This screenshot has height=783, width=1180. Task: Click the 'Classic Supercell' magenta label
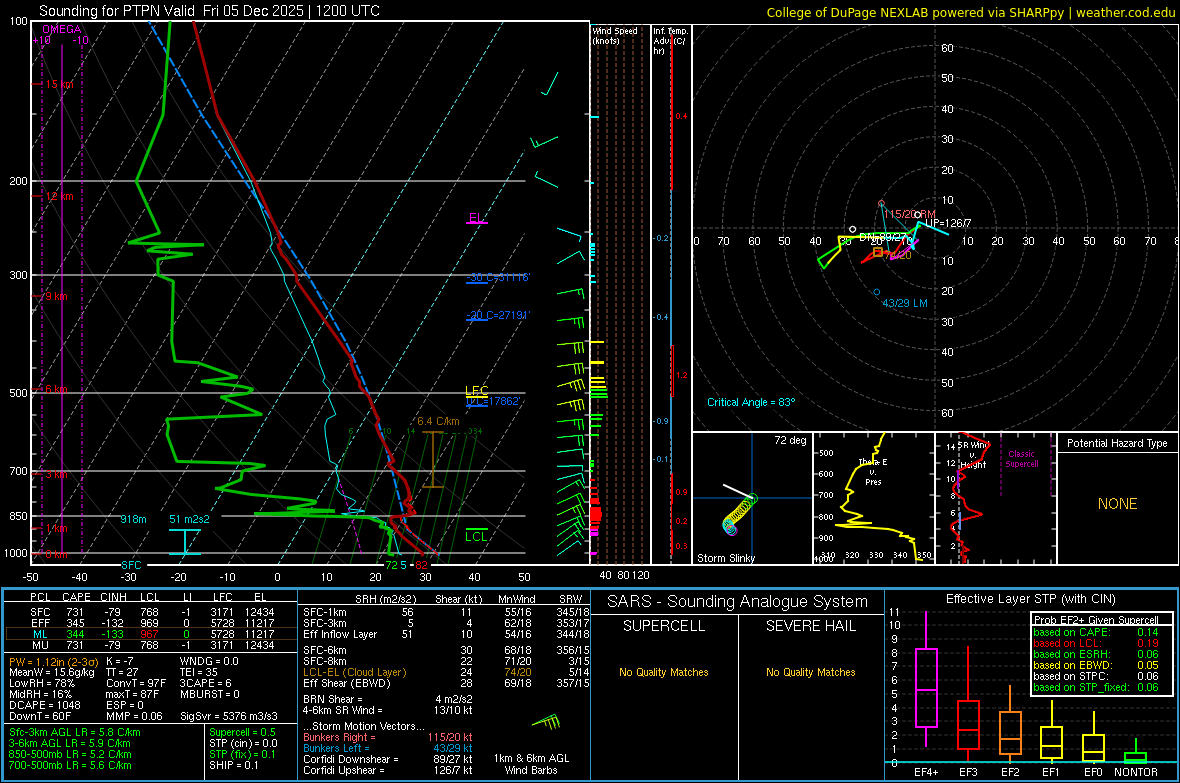1021,459
